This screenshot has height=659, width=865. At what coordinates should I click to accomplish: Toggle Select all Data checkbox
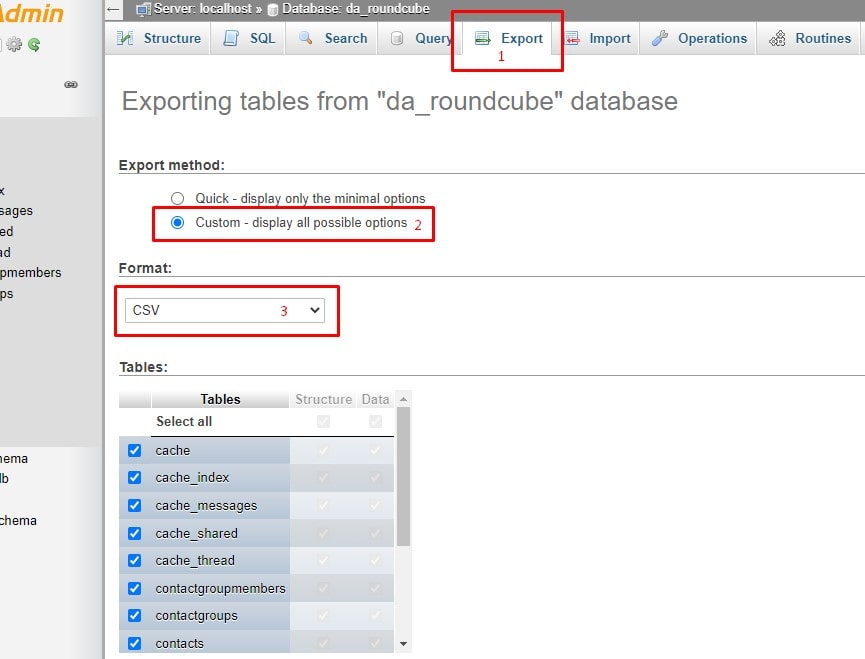point(375,422)
